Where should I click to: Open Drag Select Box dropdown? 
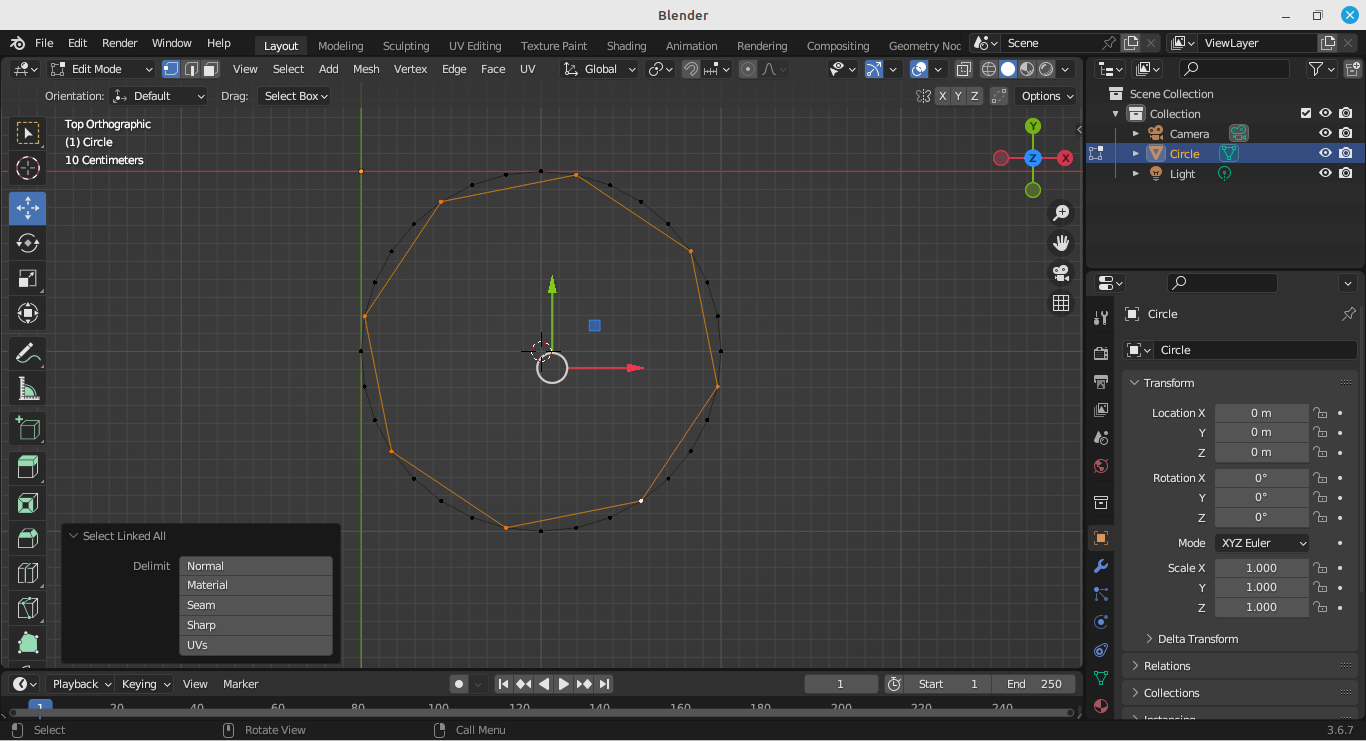click(294, 96)
